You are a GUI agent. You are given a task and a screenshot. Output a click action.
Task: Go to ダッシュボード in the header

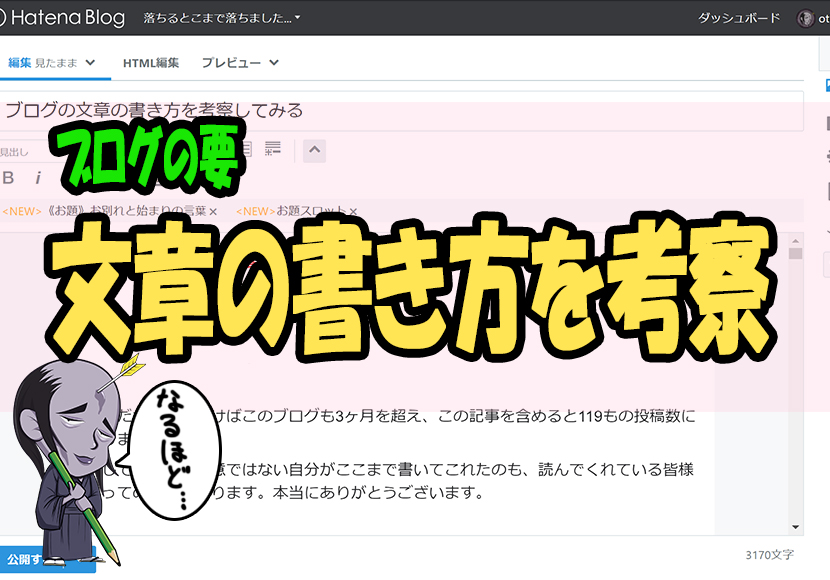(739, 17)
